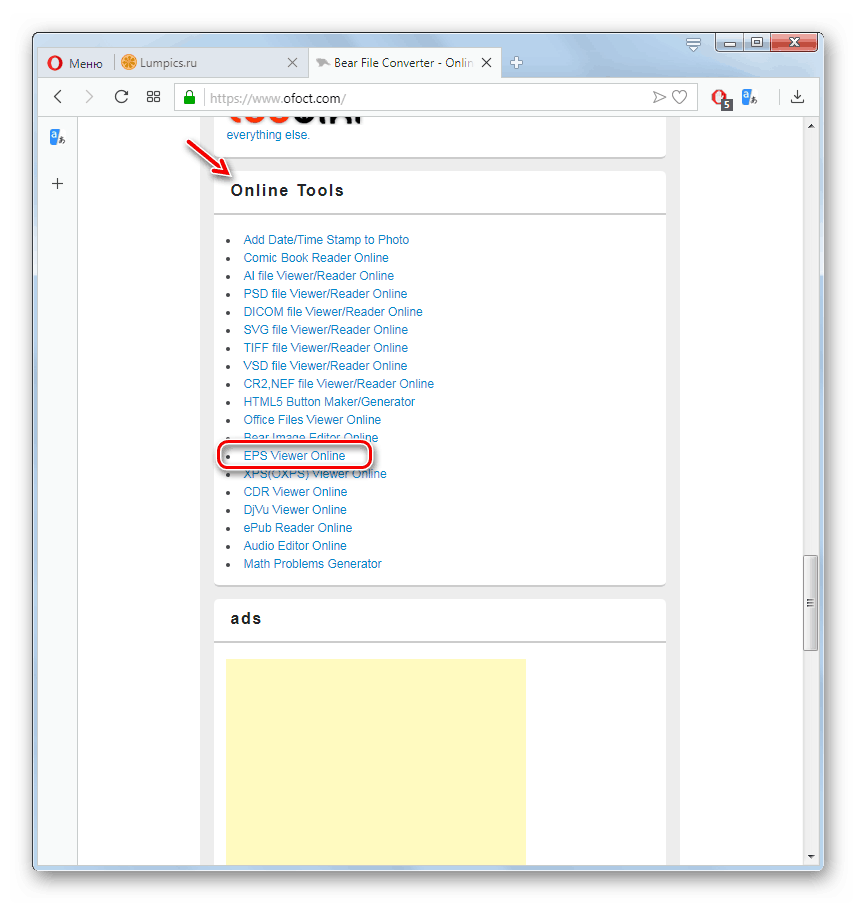Viewport: 857px width, 904px height.
Task: Open SVG file Viewer/Reader Online link
Action: 325,330
